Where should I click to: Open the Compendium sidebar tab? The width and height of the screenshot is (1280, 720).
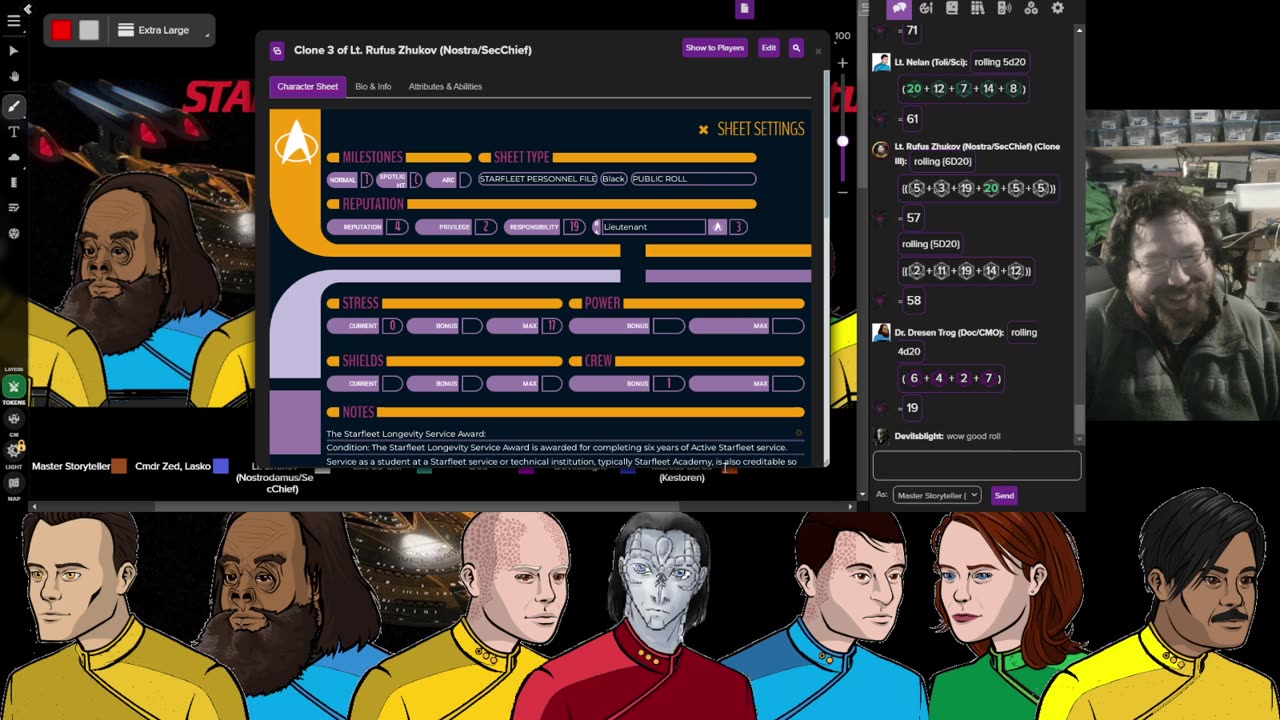(x=978, y=9)
